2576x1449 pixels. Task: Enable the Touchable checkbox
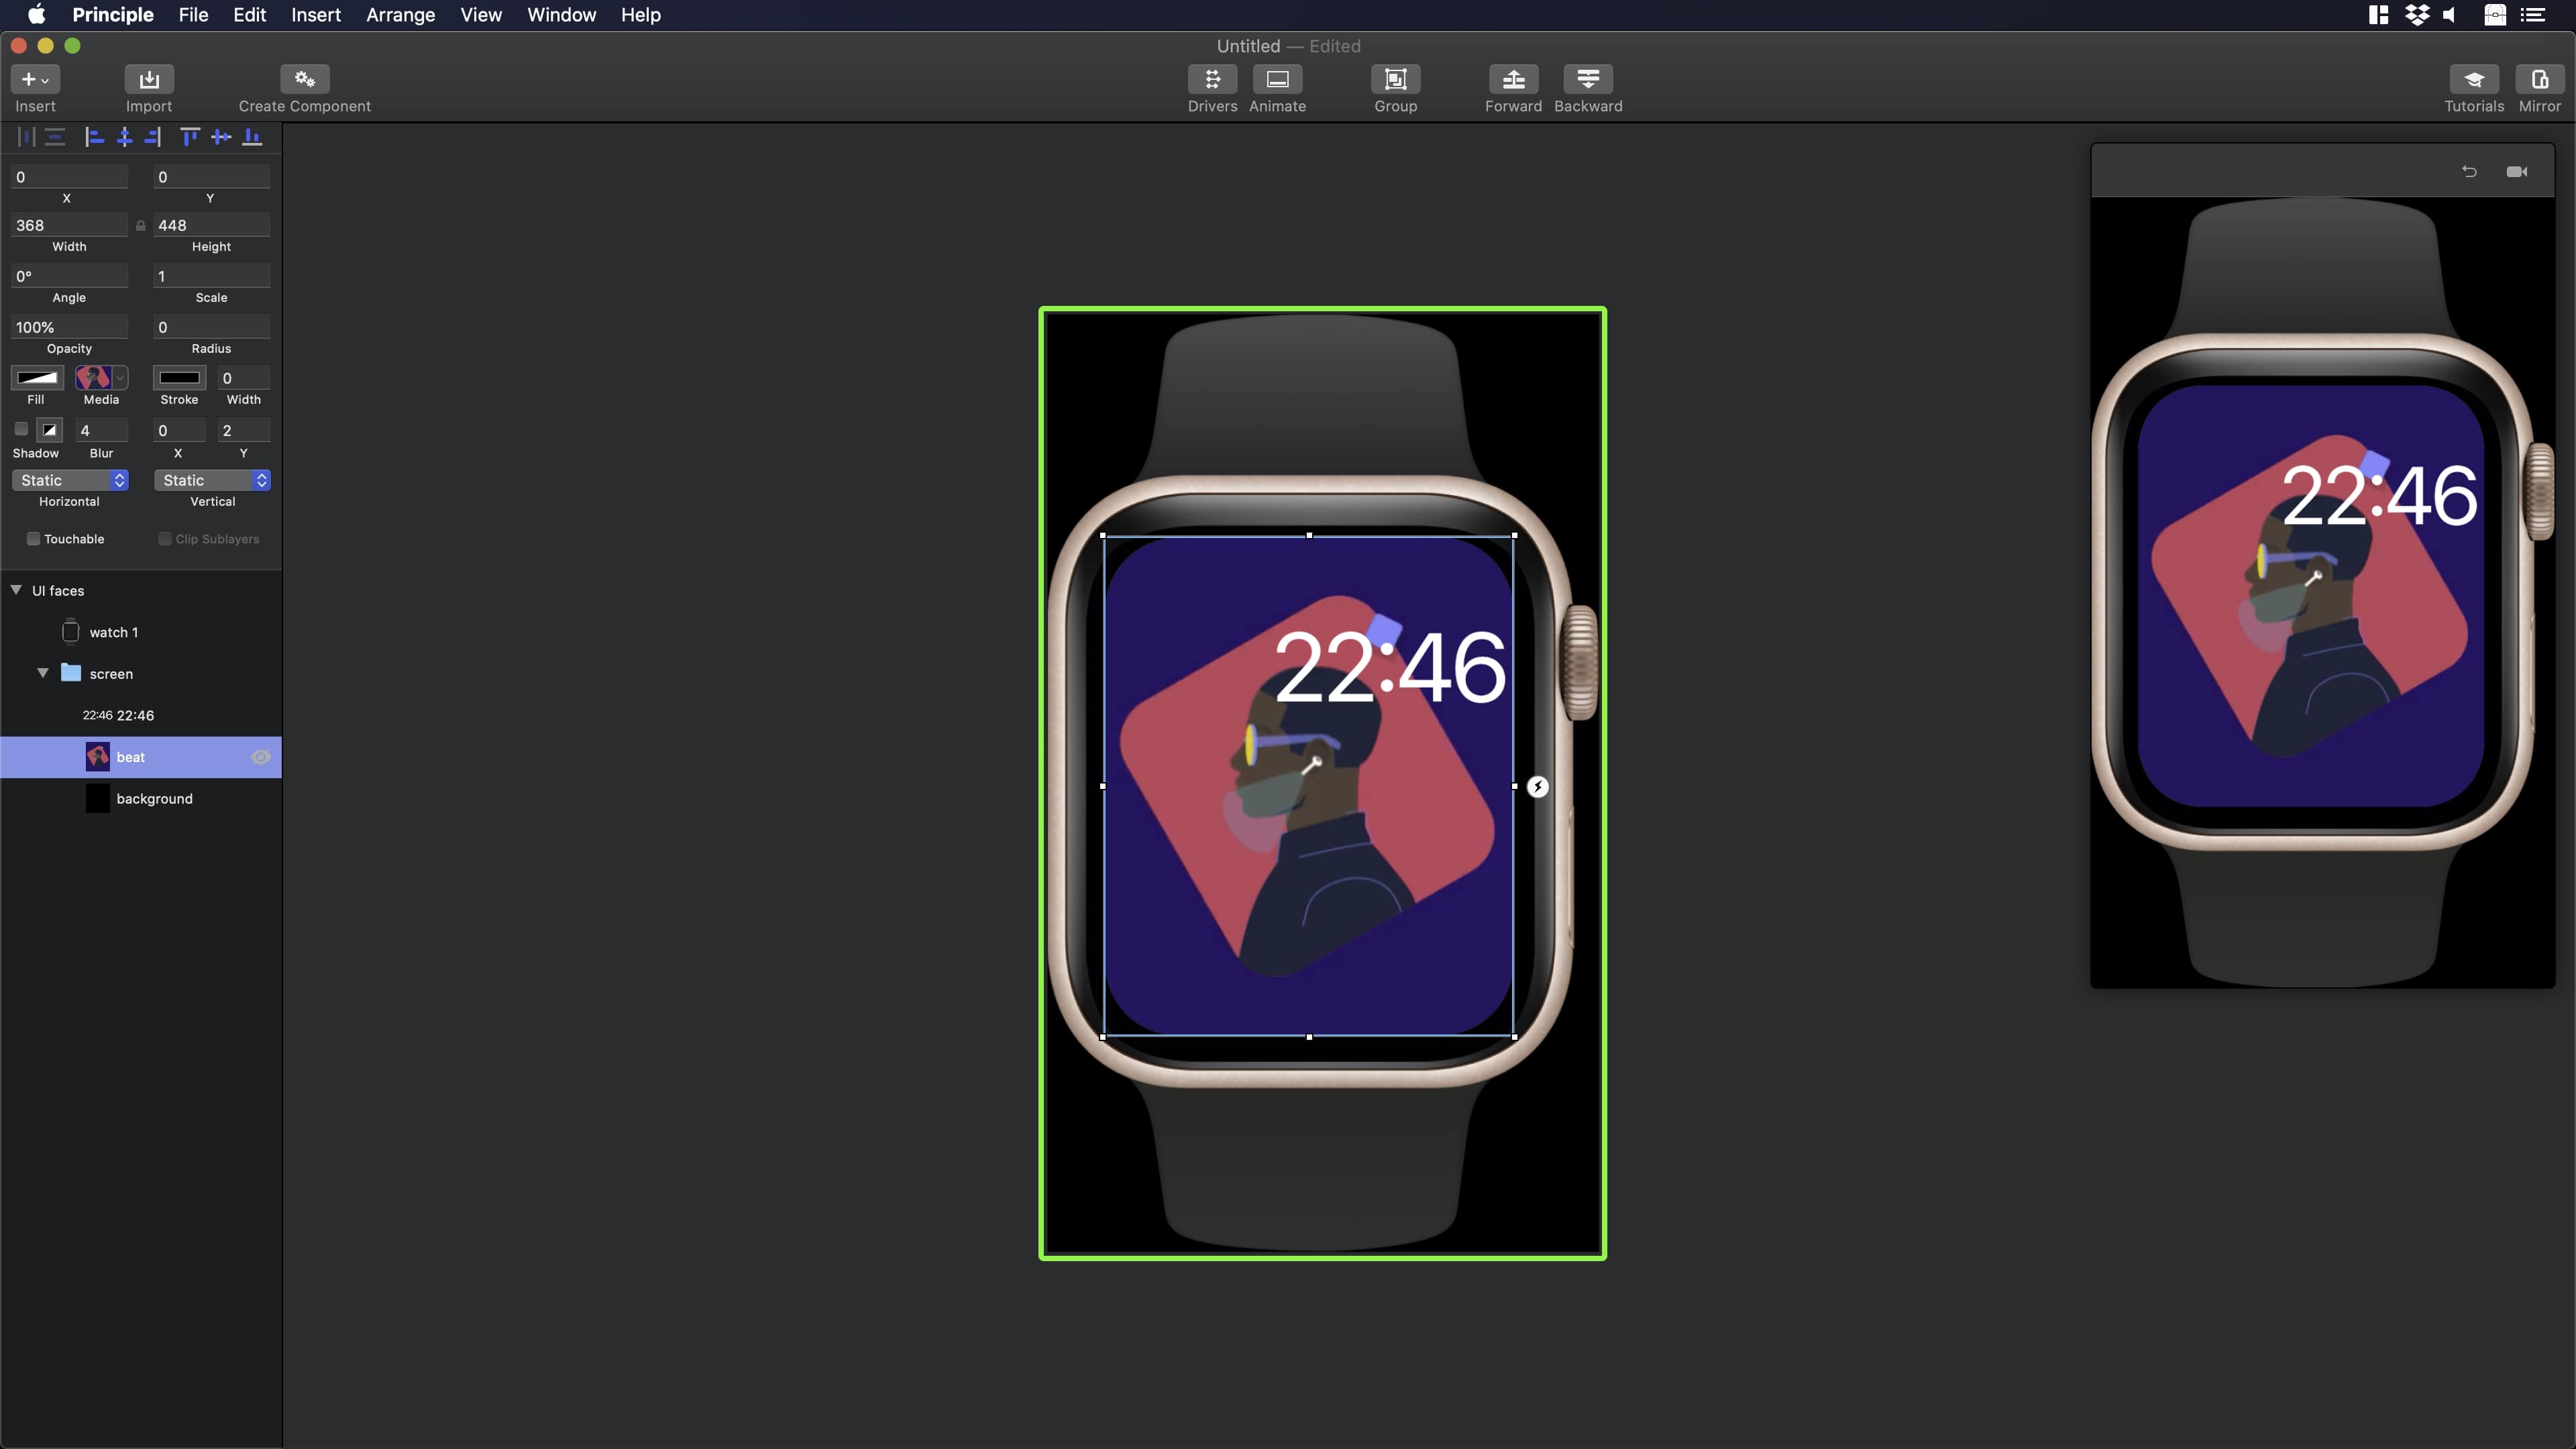[33, 538]
